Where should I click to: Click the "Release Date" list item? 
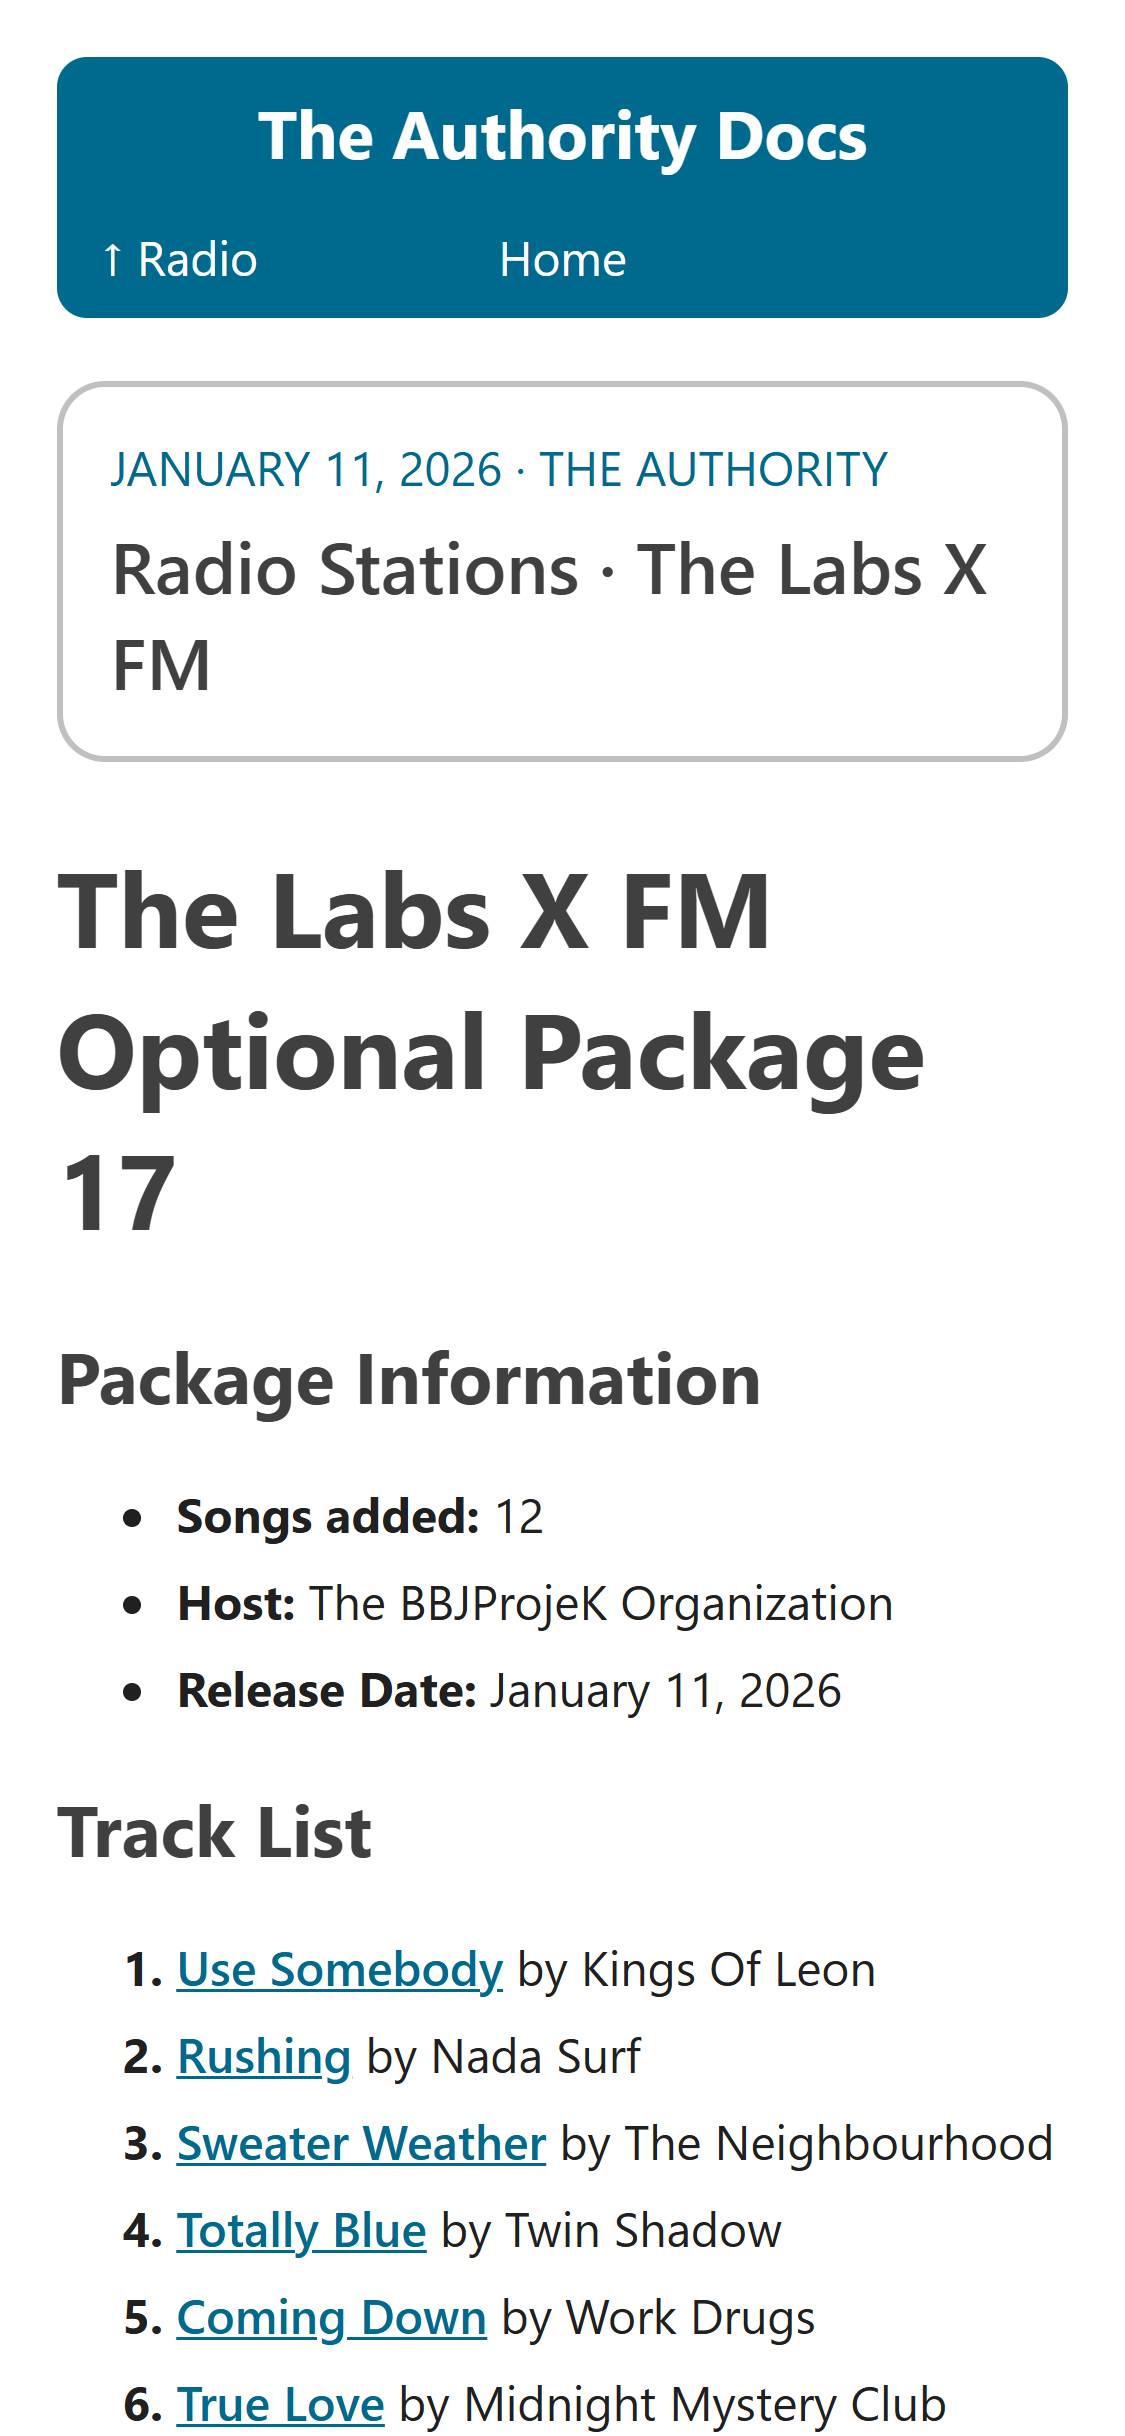pos(509,1691)
